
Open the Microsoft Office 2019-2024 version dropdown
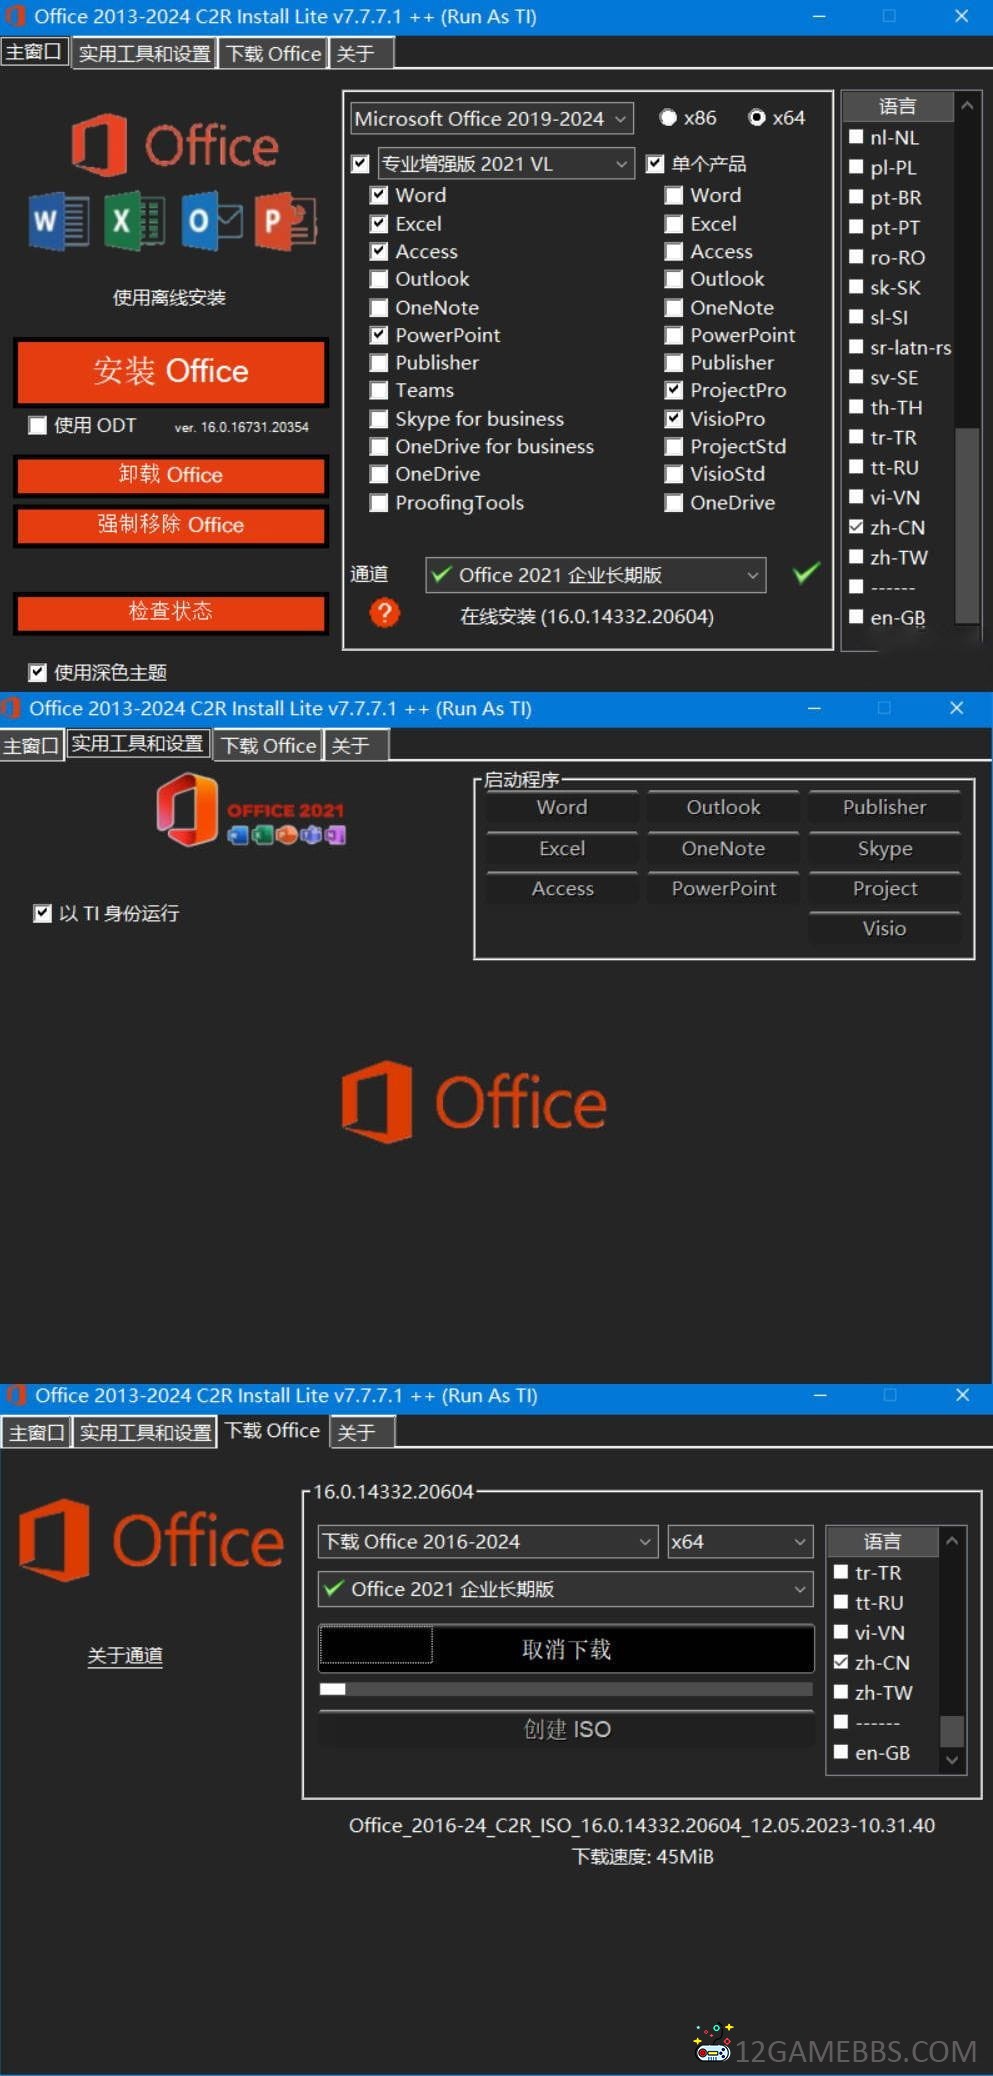(x=491, y=119)
